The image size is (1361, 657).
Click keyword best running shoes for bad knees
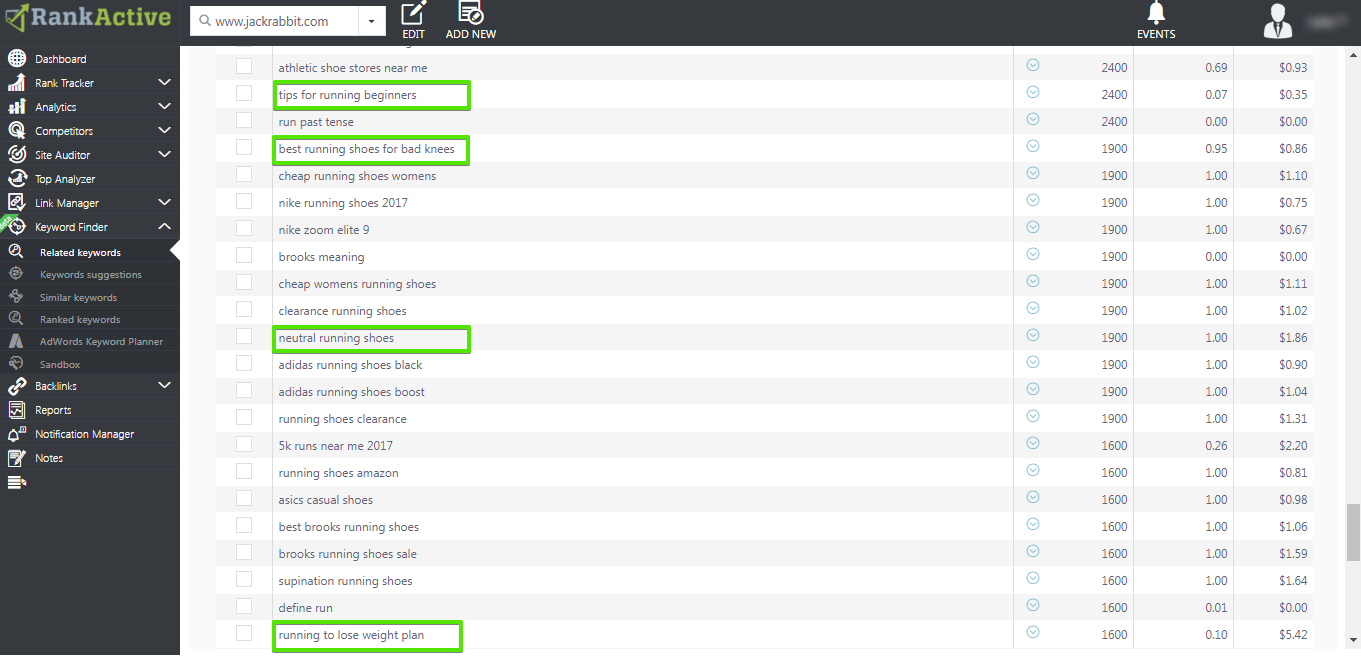(x=367, y=149)
